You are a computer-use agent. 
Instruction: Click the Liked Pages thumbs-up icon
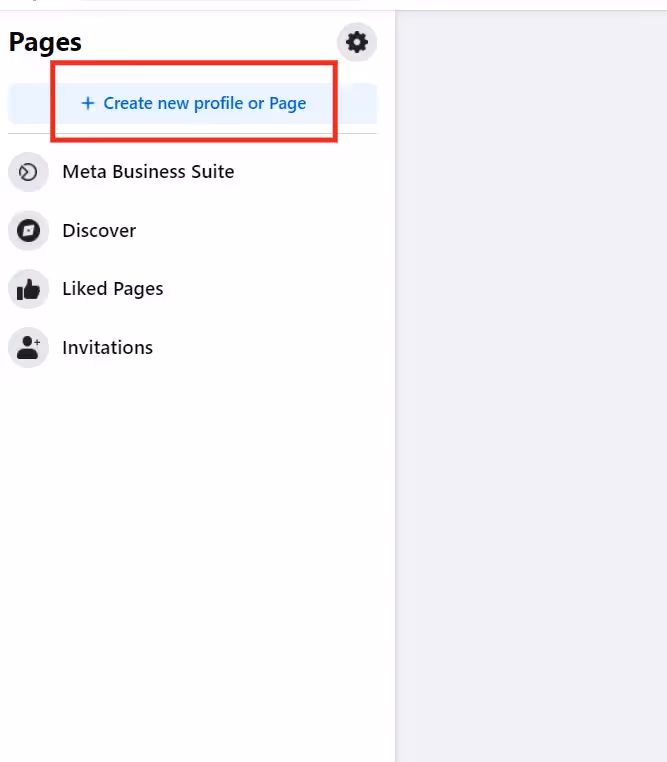[28, 289]
